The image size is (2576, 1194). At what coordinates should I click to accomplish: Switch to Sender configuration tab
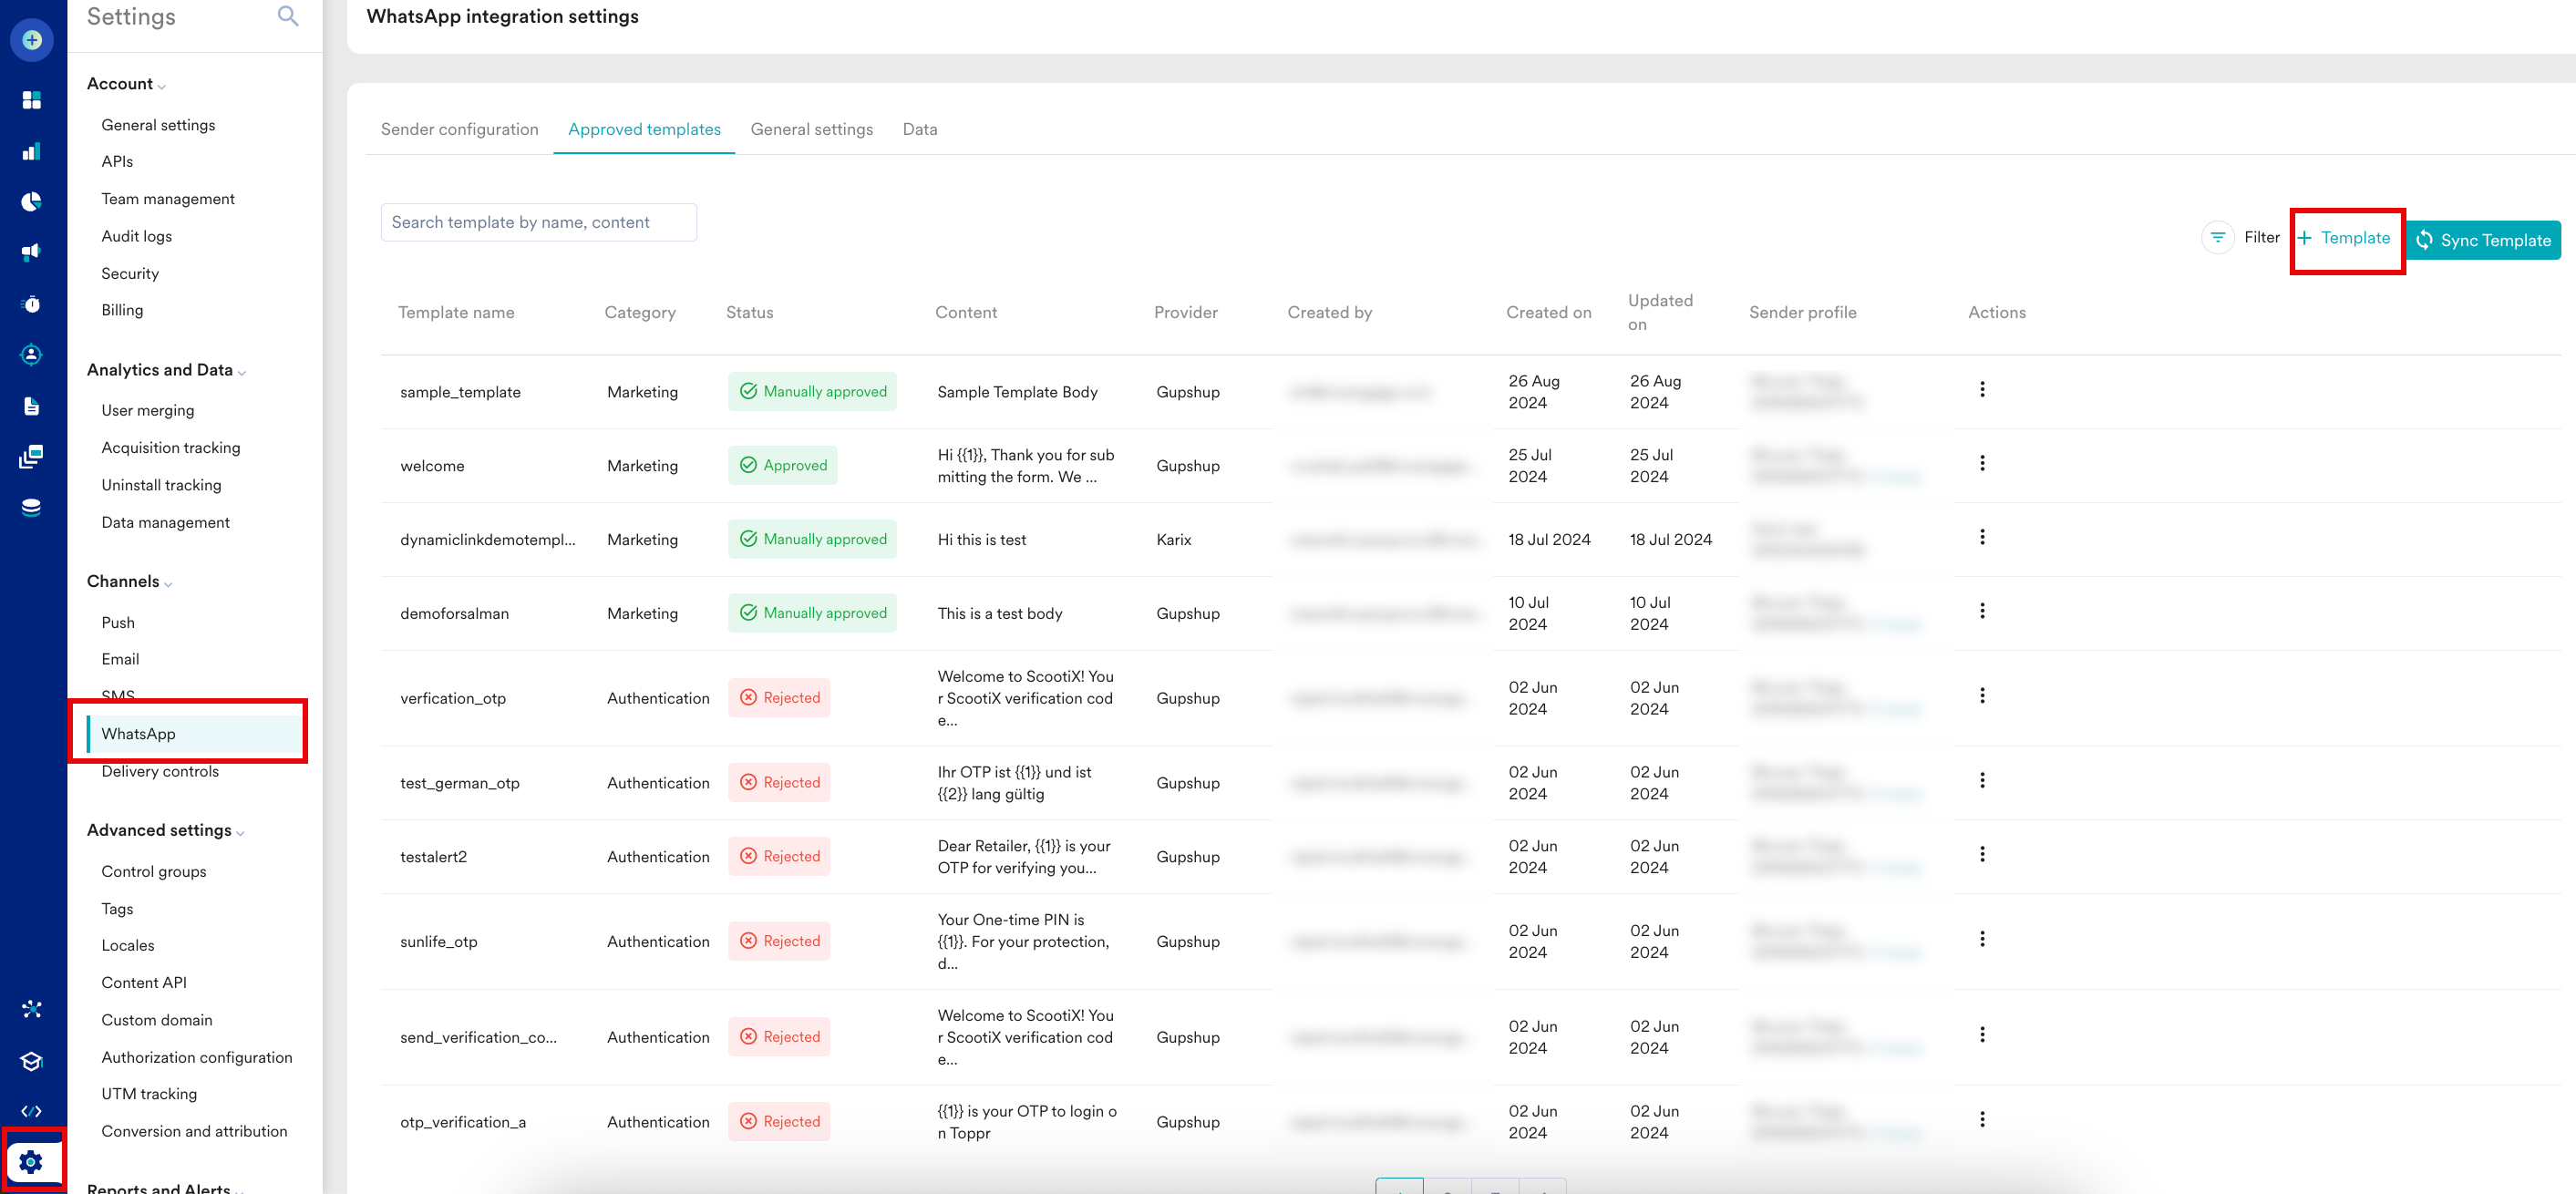coord(459,130)
